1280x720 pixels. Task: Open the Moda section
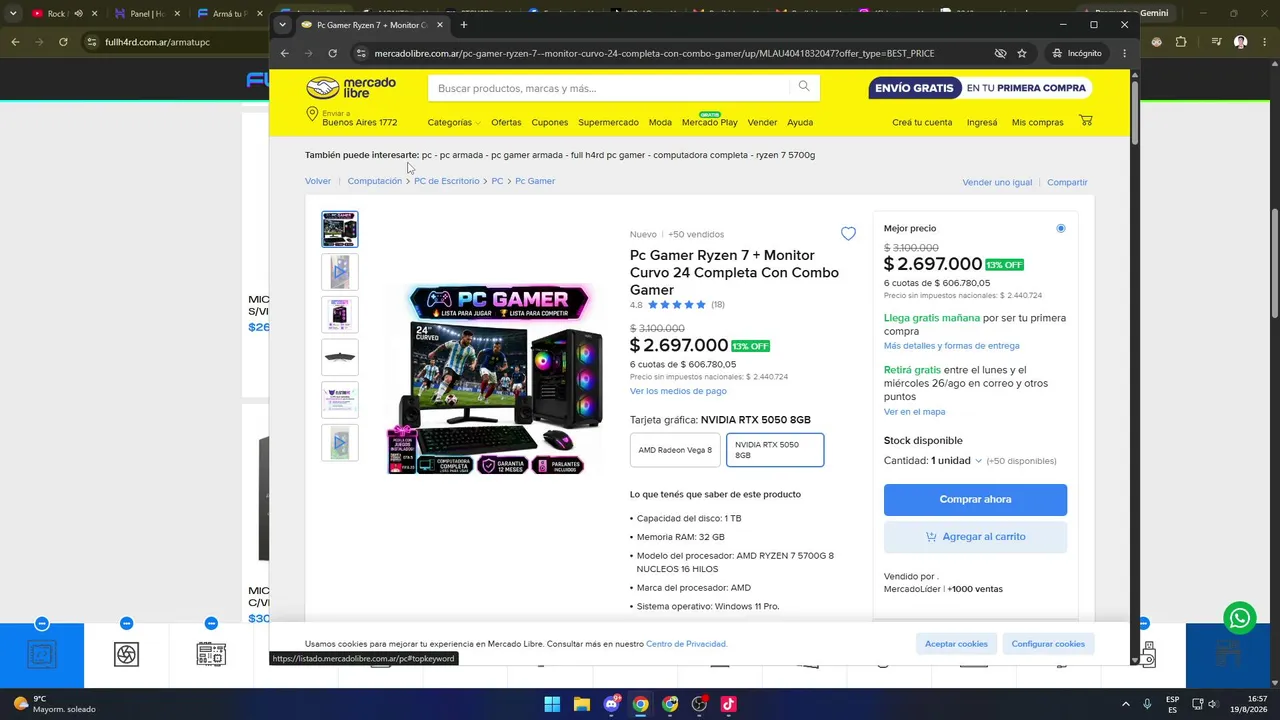click(x=660, y=122)
